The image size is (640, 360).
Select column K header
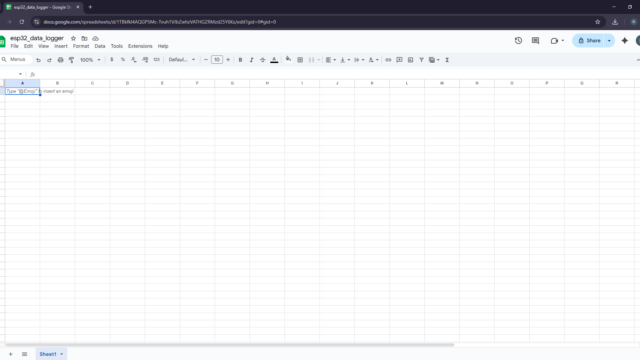pyautogui.click(x=372, y=83)
